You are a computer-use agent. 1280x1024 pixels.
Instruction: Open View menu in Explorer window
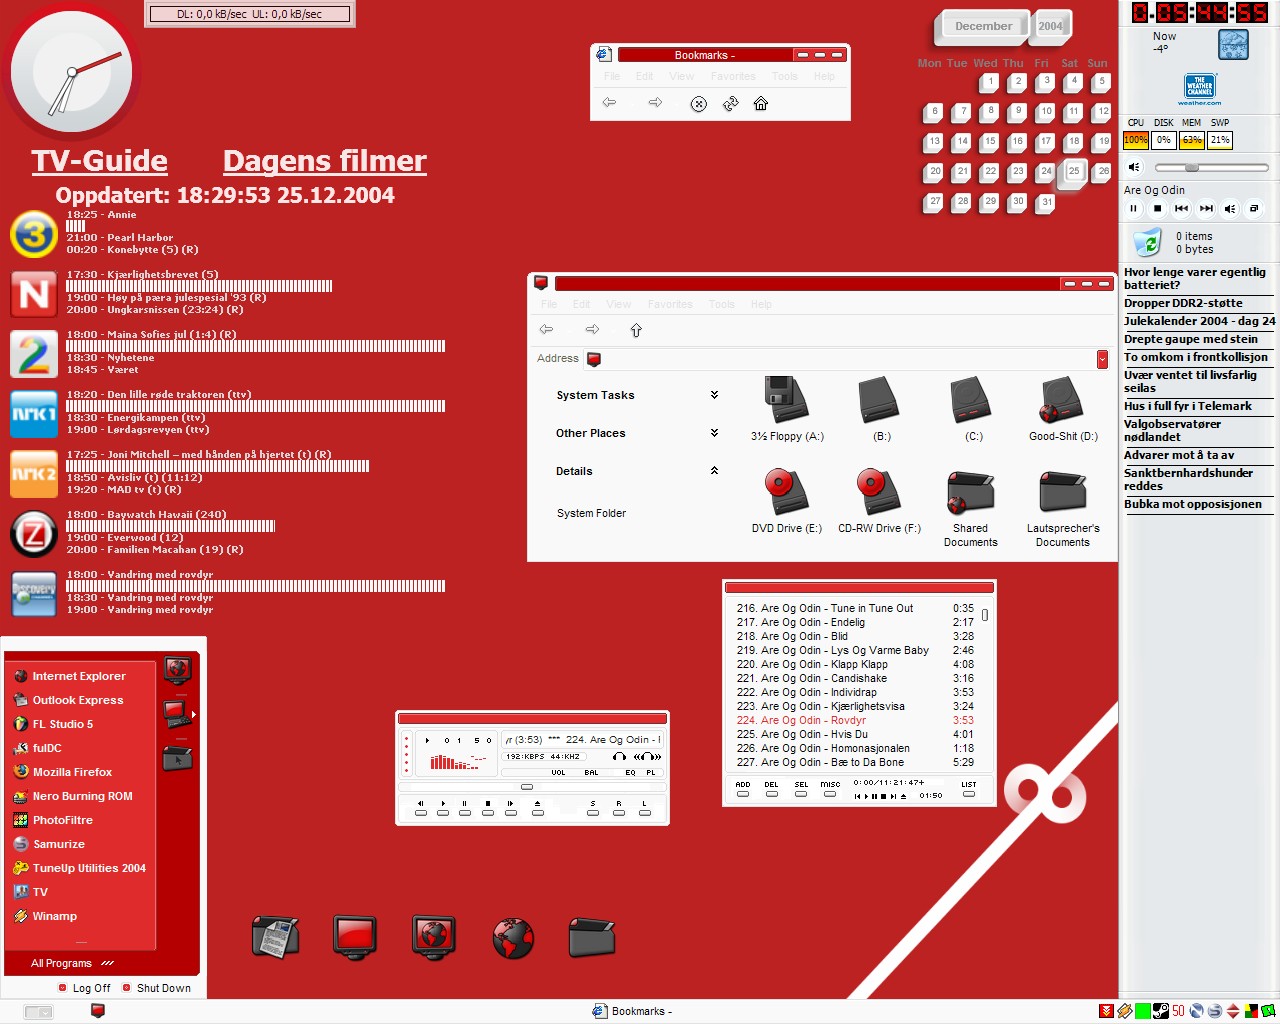(x=619, y=304)
